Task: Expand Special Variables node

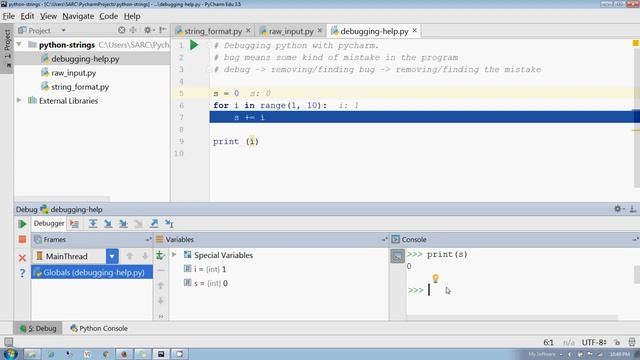Action: point(174,255)
